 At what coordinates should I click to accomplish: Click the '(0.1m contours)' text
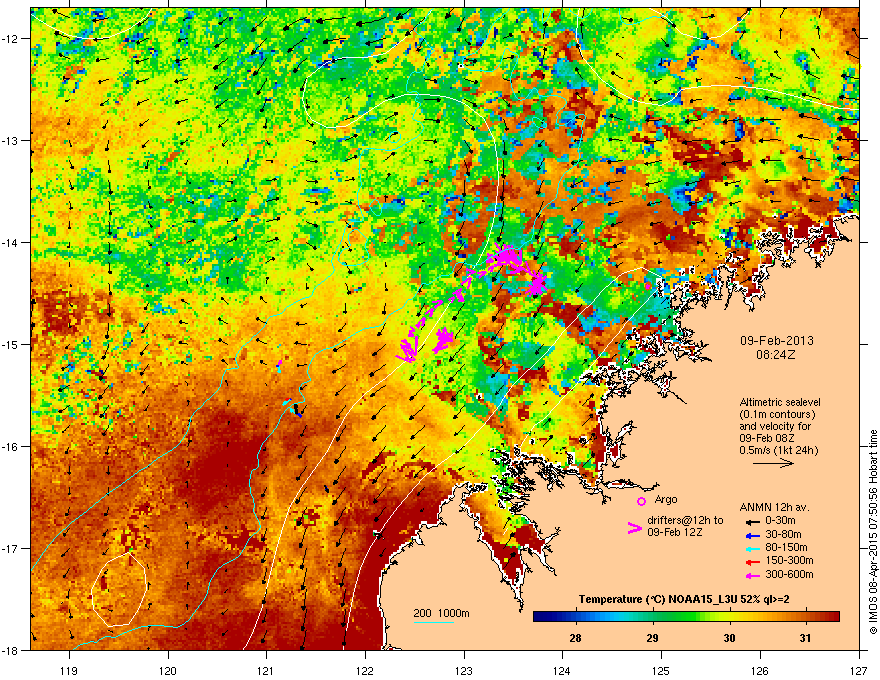(777, 414)
